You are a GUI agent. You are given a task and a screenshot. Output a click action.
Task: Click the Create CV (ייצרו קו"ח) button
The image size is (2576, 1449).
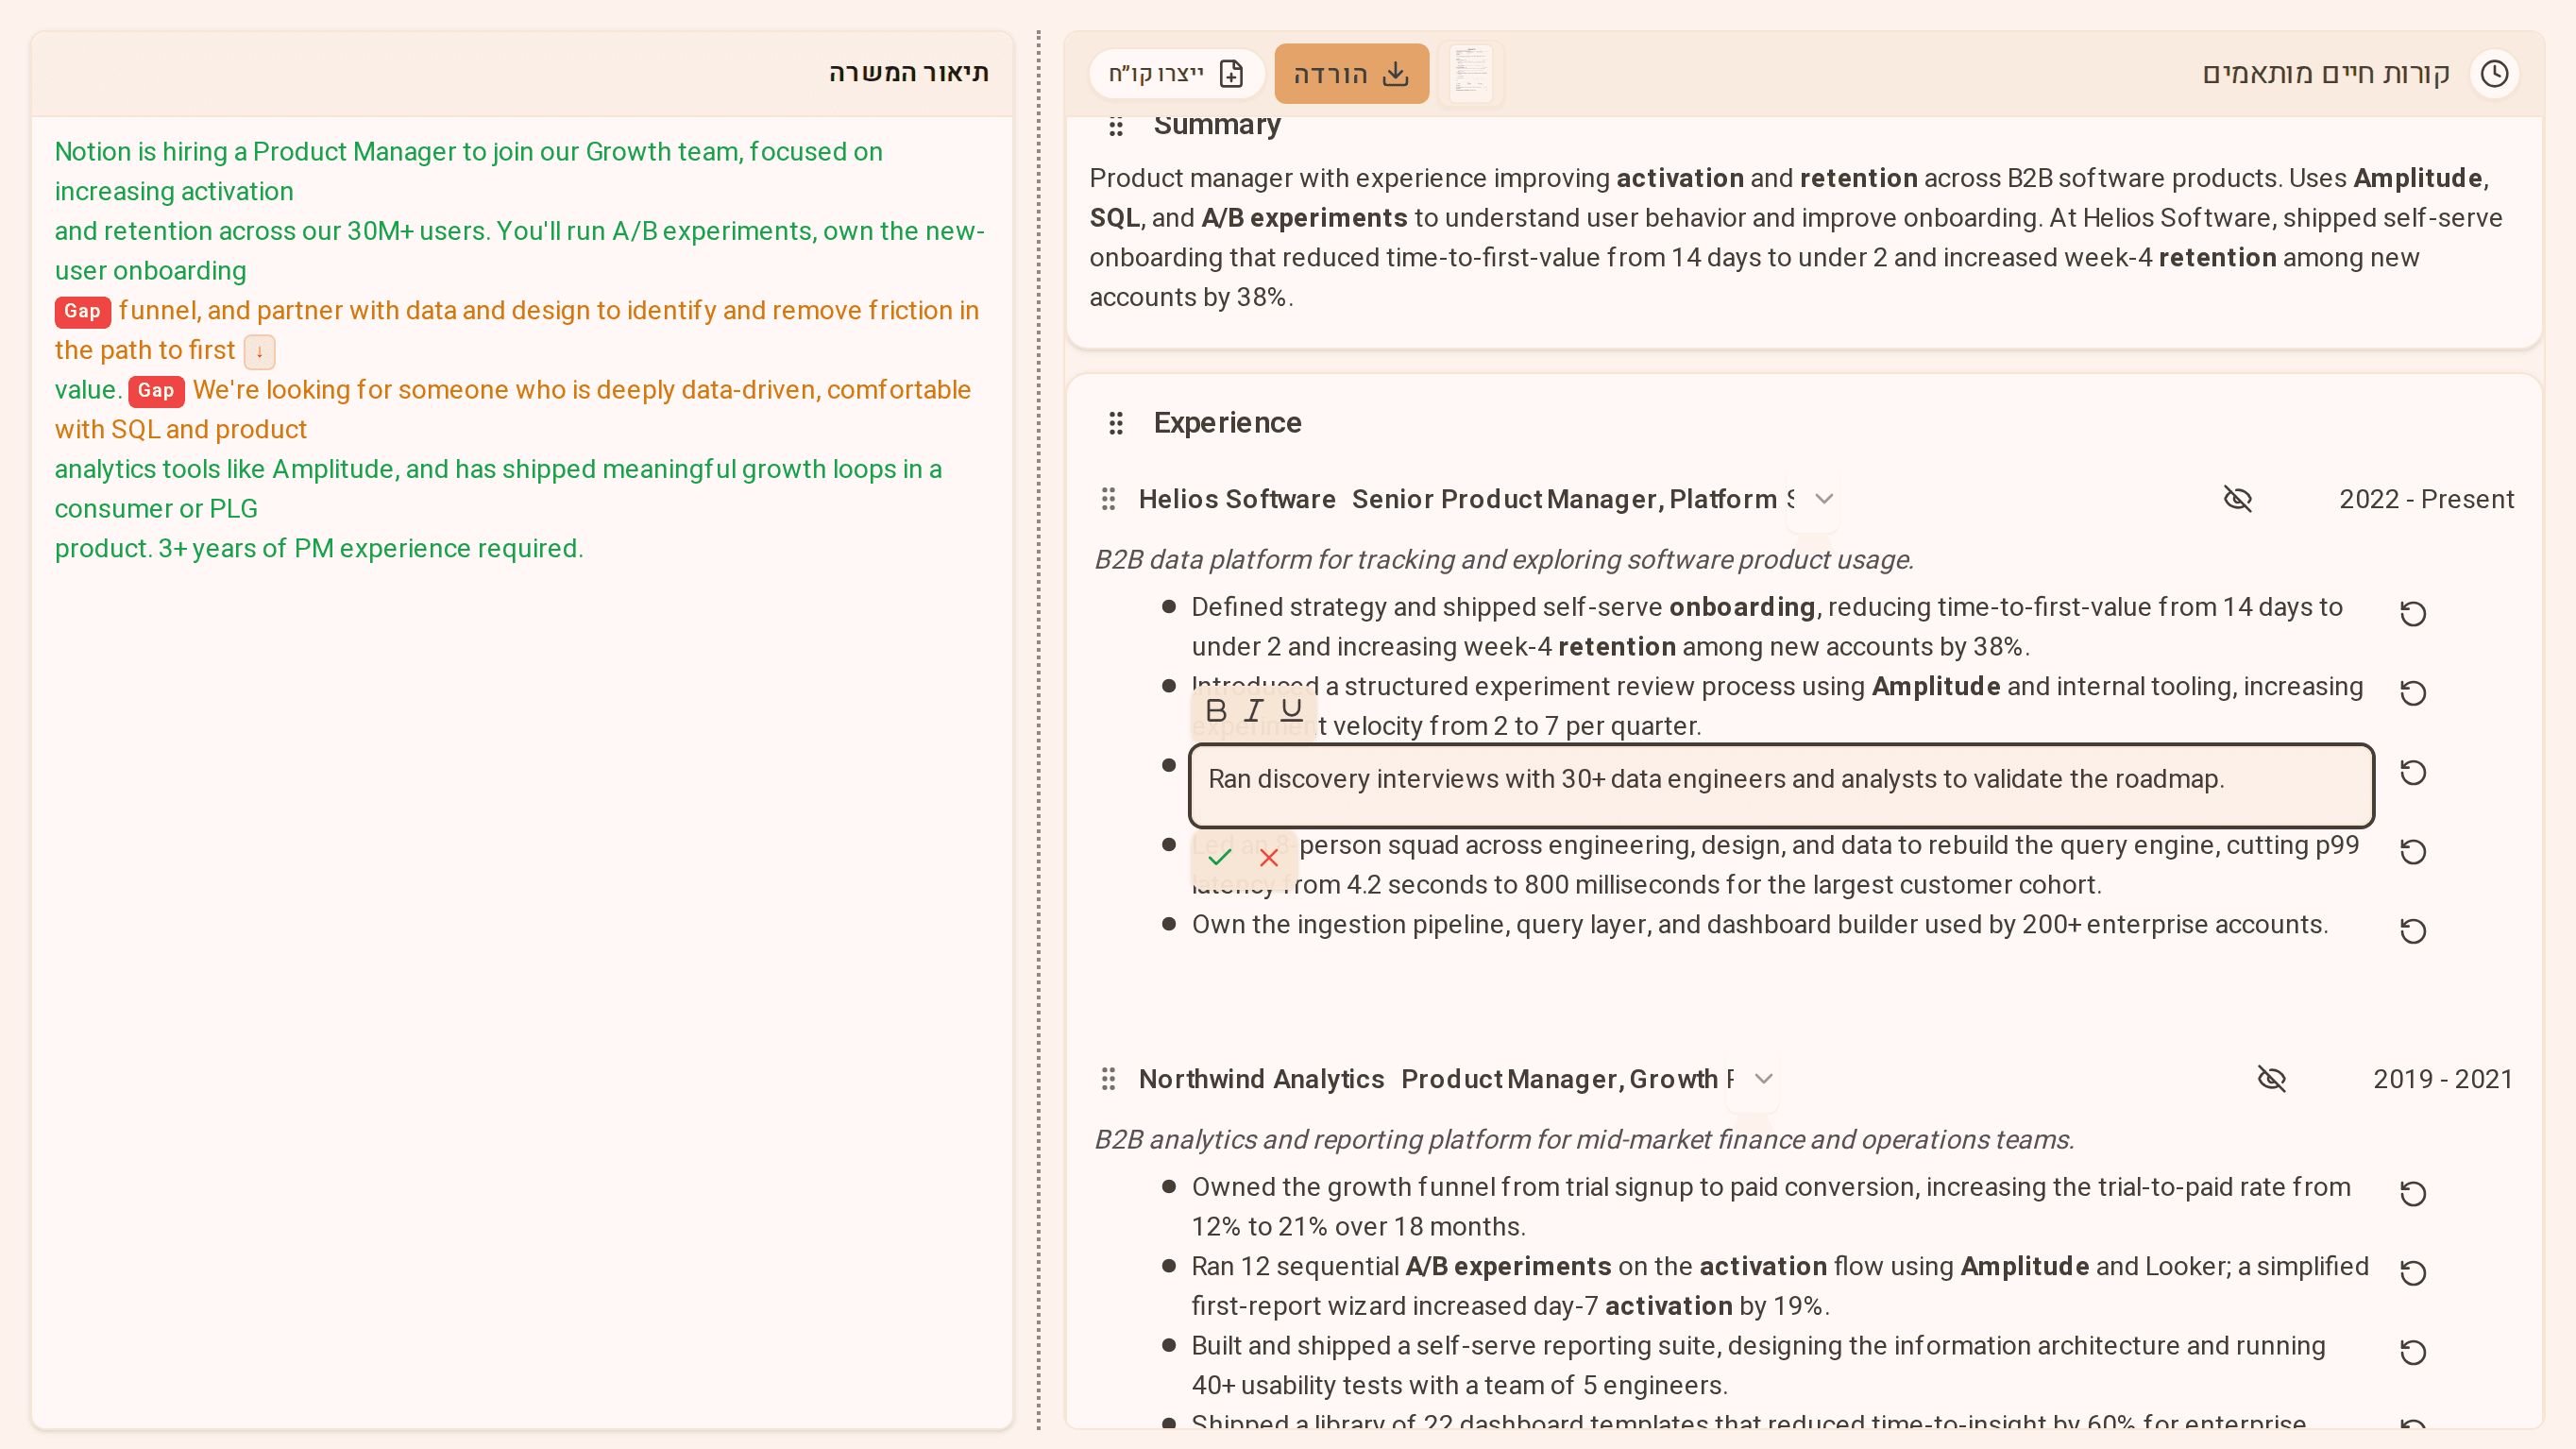pos(1176,74)
